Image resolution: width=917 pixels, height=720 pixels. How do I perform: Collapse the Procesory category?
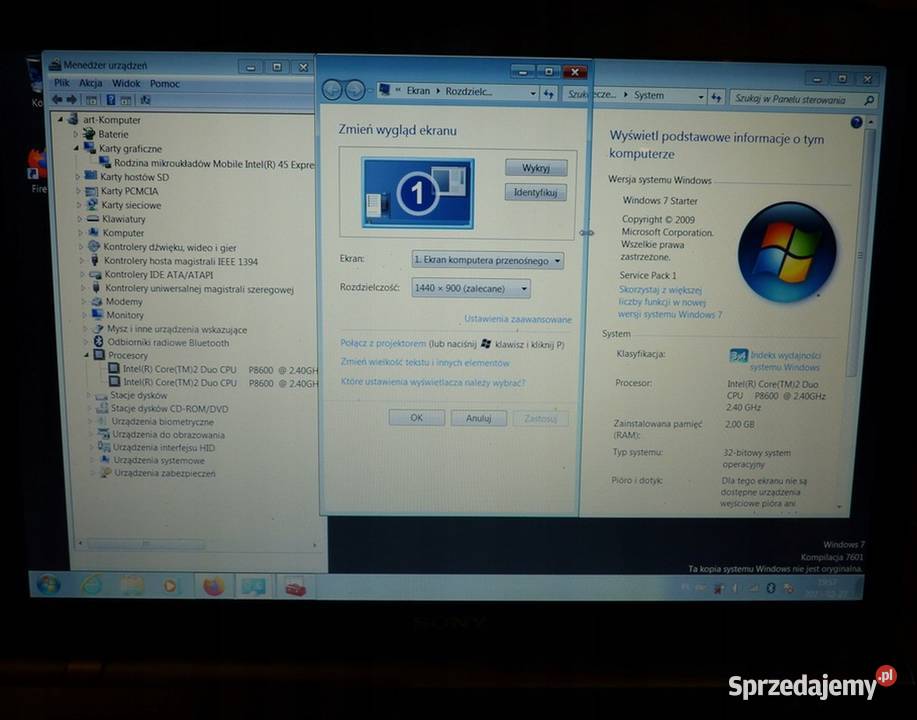(x=86, y=355)
